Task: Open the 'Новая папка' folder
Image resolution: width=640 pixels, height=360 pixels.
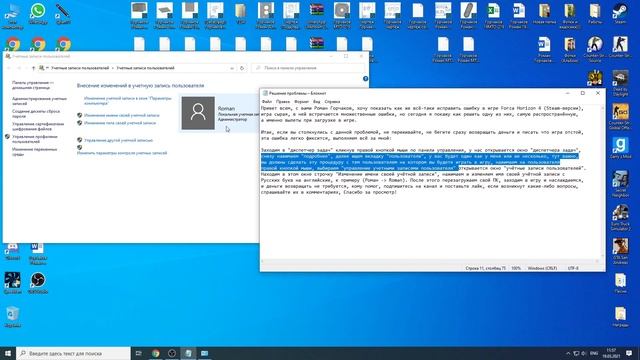Action: (544, 14)
